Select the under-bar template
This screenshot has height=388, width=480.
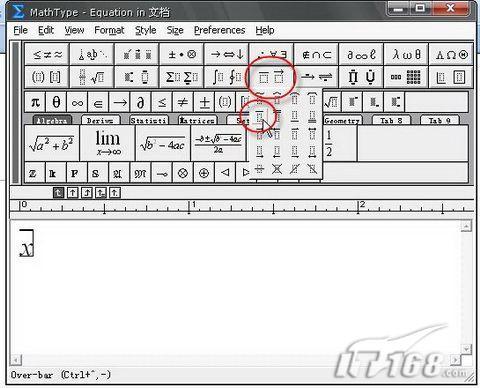(x=295, y=116)
